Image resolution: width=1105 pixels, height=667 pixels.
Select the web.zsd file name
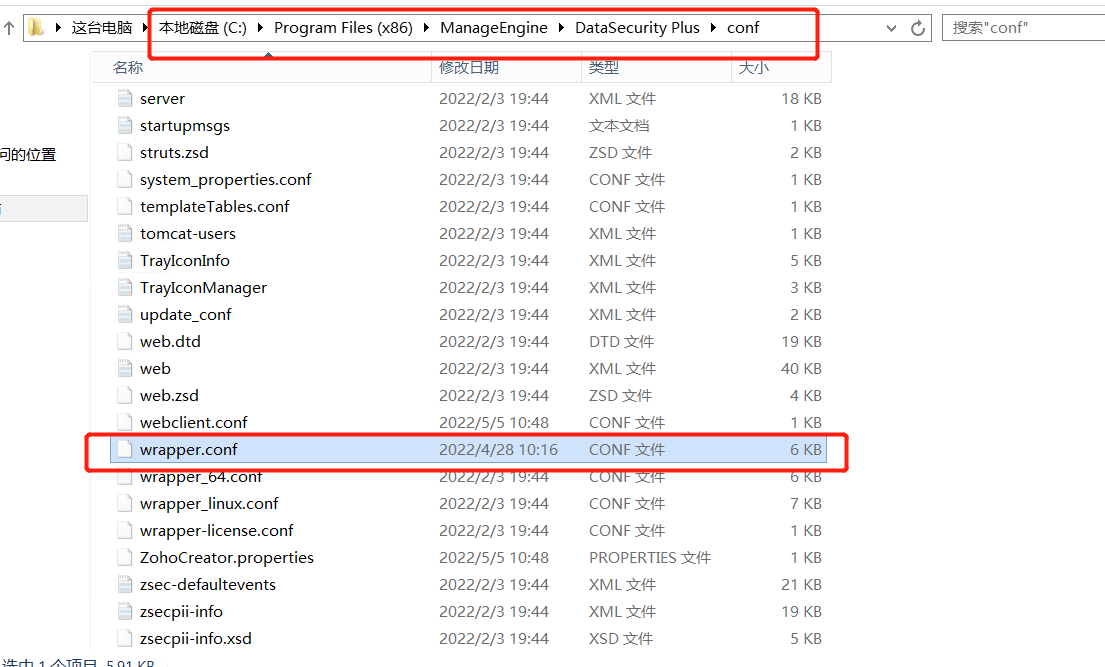(x=169, y=396)
